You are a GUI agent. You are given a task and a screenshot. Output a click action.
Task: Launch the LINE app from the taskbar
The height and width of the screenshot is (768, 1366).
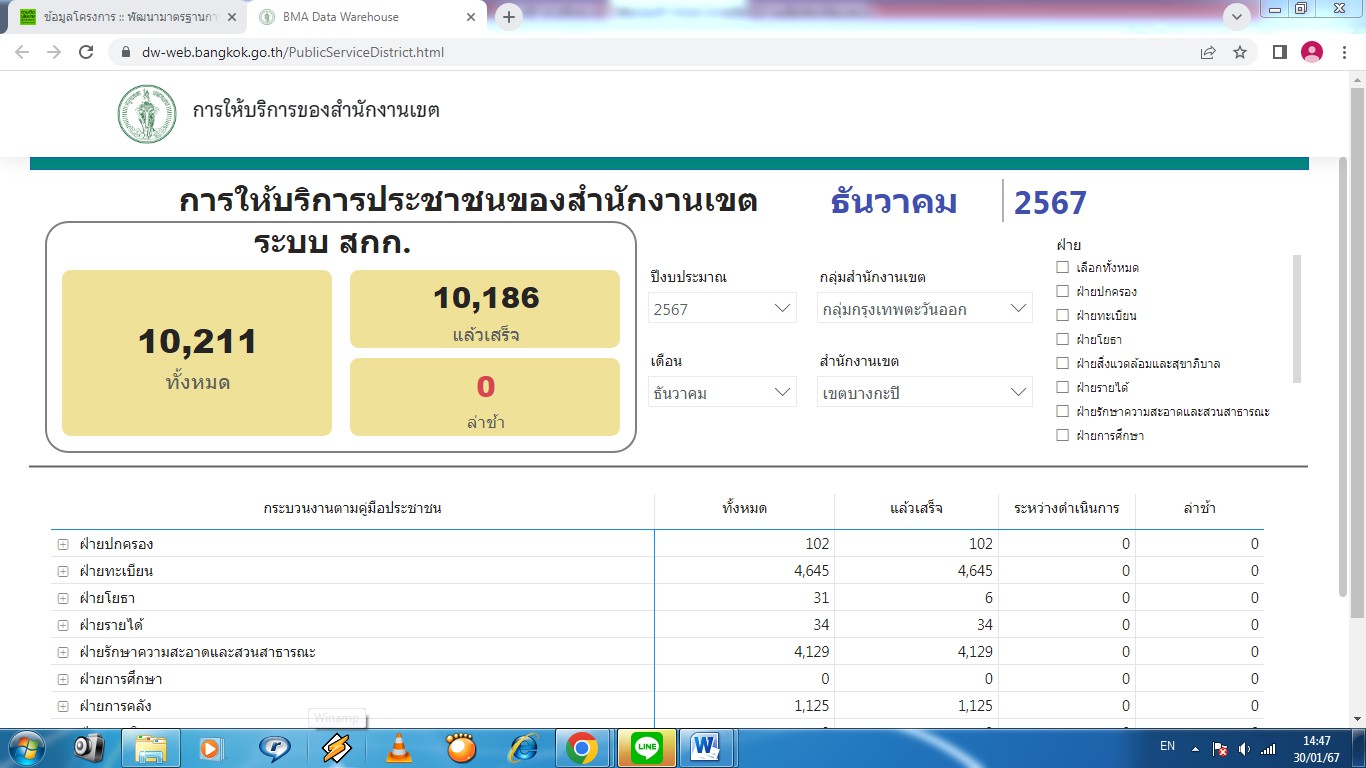pyautogui.click(x=647, y=747)
